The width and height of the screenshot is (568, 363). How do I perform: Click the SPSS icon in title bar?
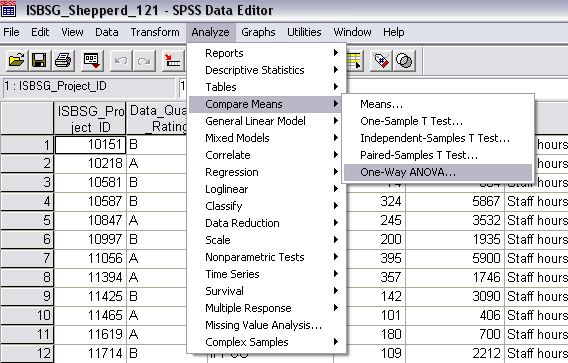pyautogui.click(x=8, y=9)
